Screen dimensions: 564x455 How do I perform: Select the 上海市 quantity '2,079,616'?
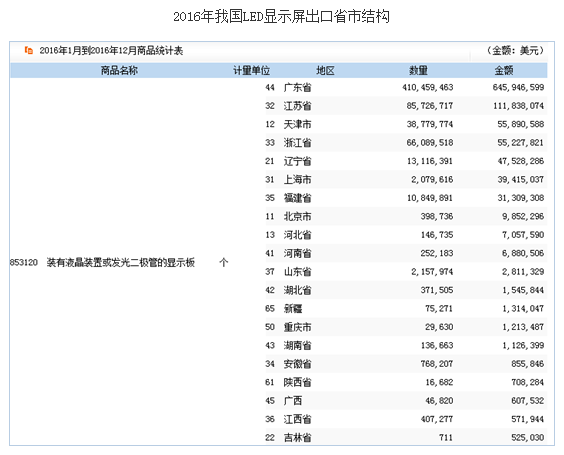(432, 179)
